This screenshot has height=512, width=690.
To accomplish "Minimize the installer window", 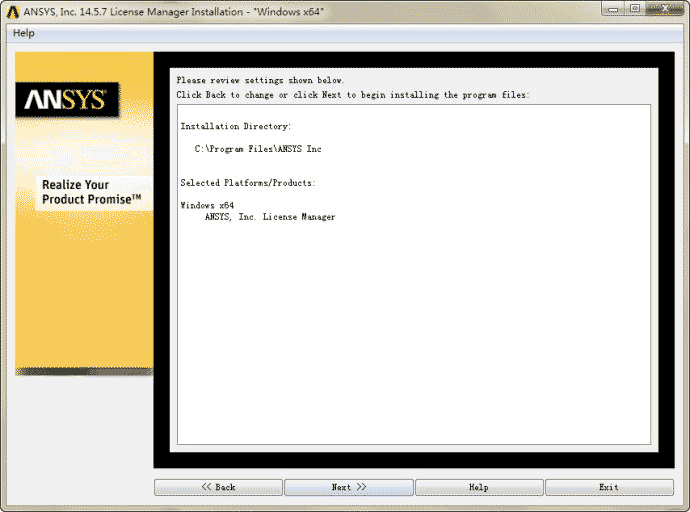I will [613, 8].
